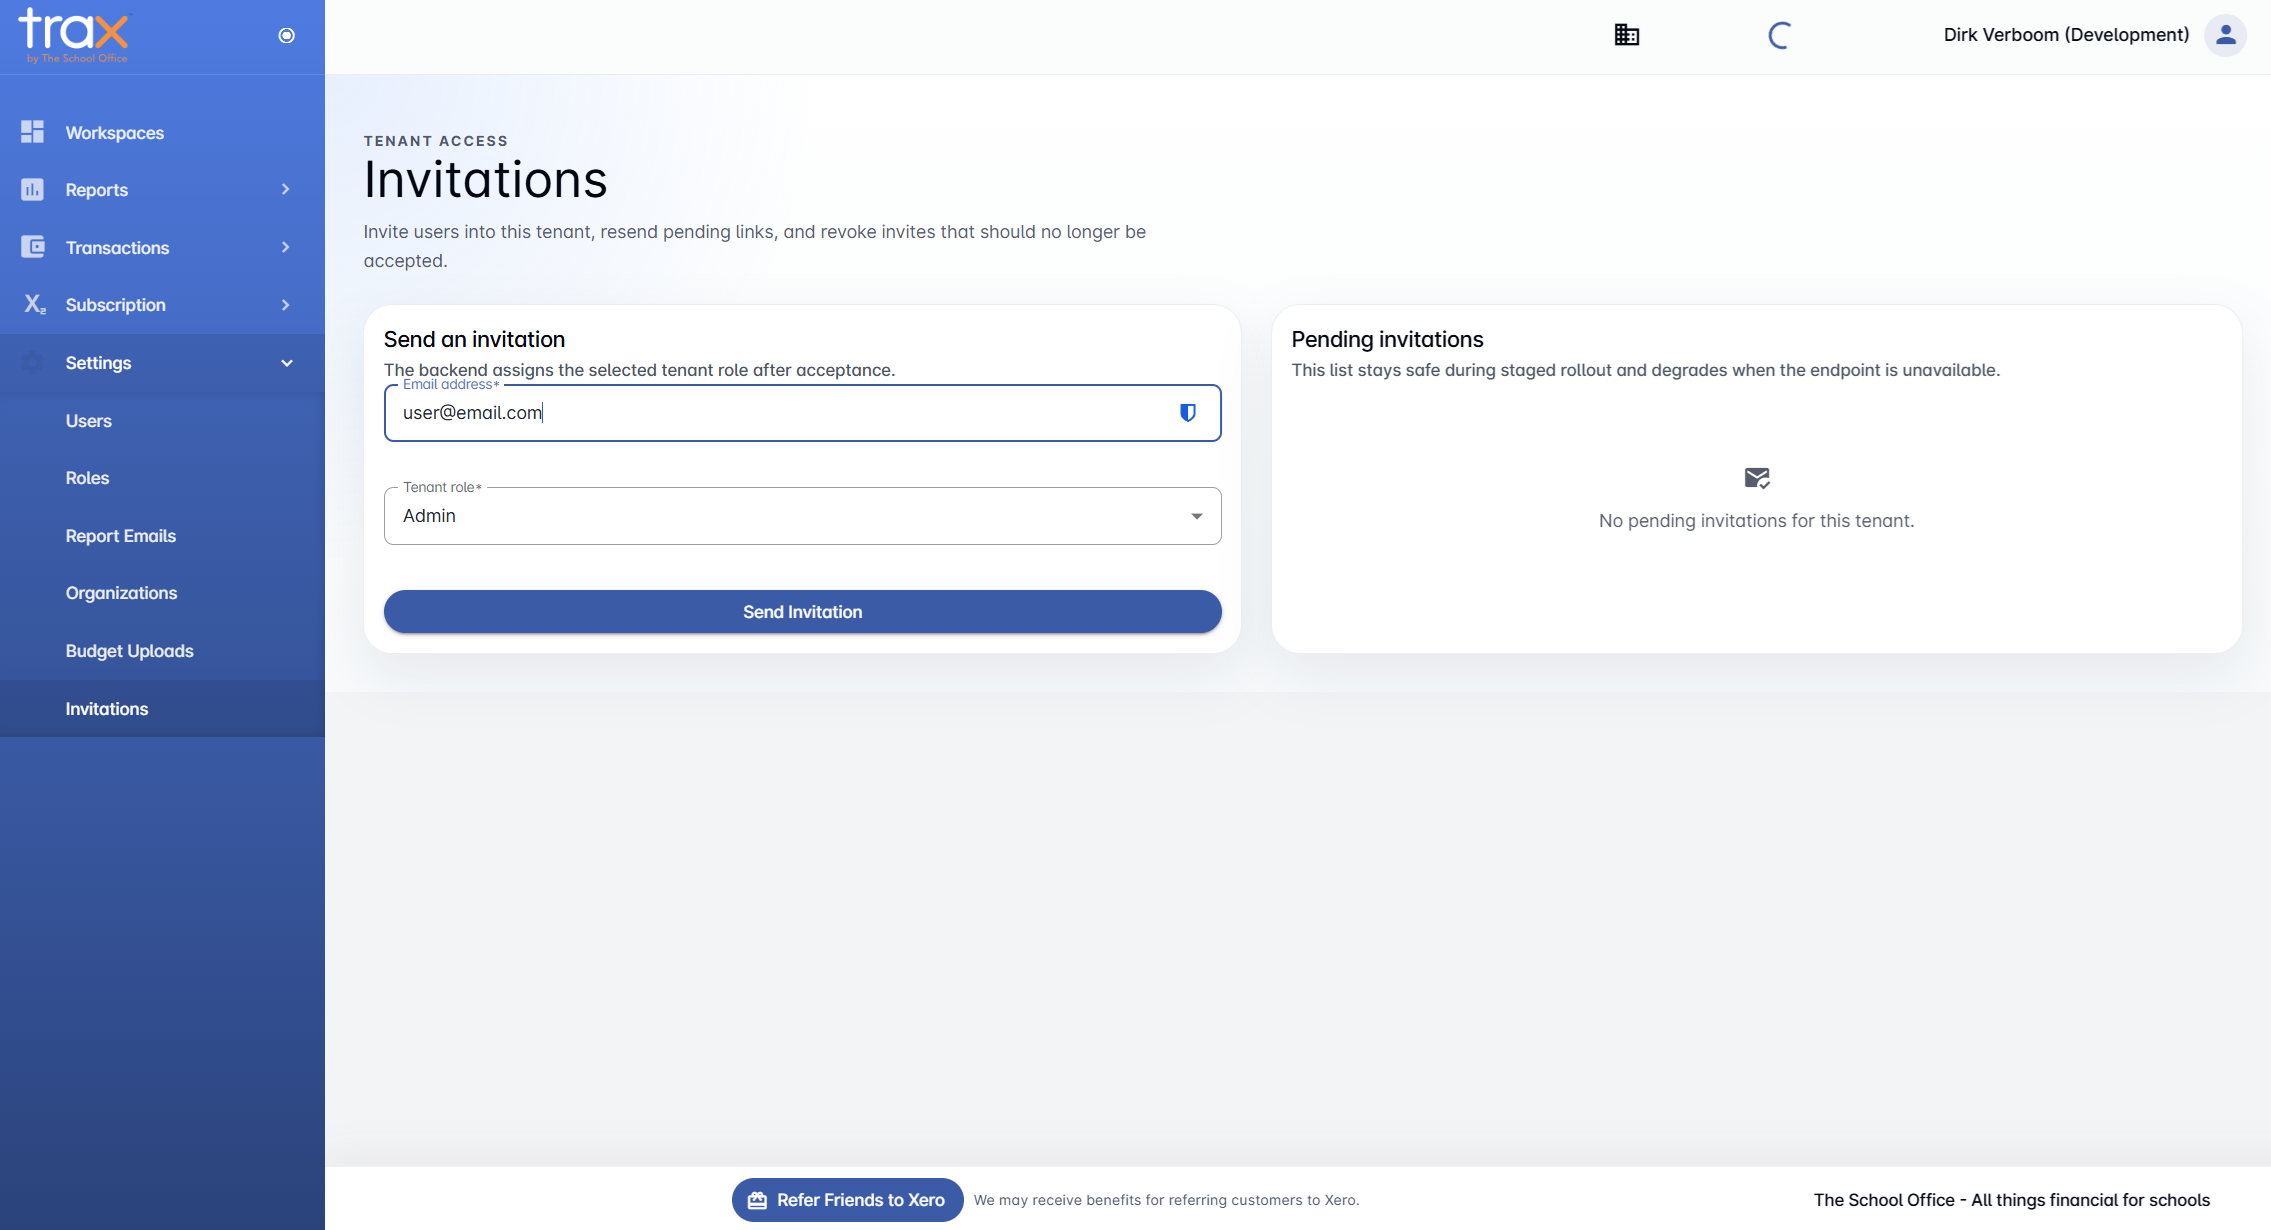
Task: Click the Xero referral benefits disclaimer text
Action: point(1166,1200)
